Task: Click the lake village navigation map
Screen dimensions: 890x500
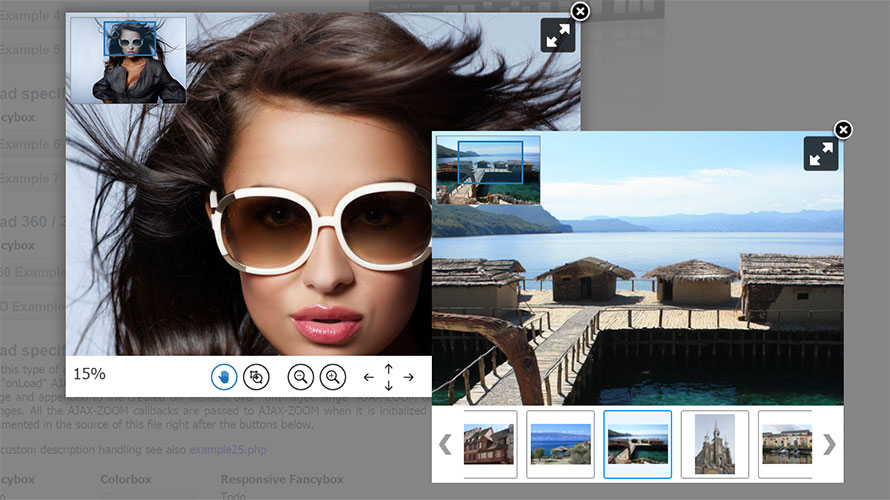Action: coord(488,170)
